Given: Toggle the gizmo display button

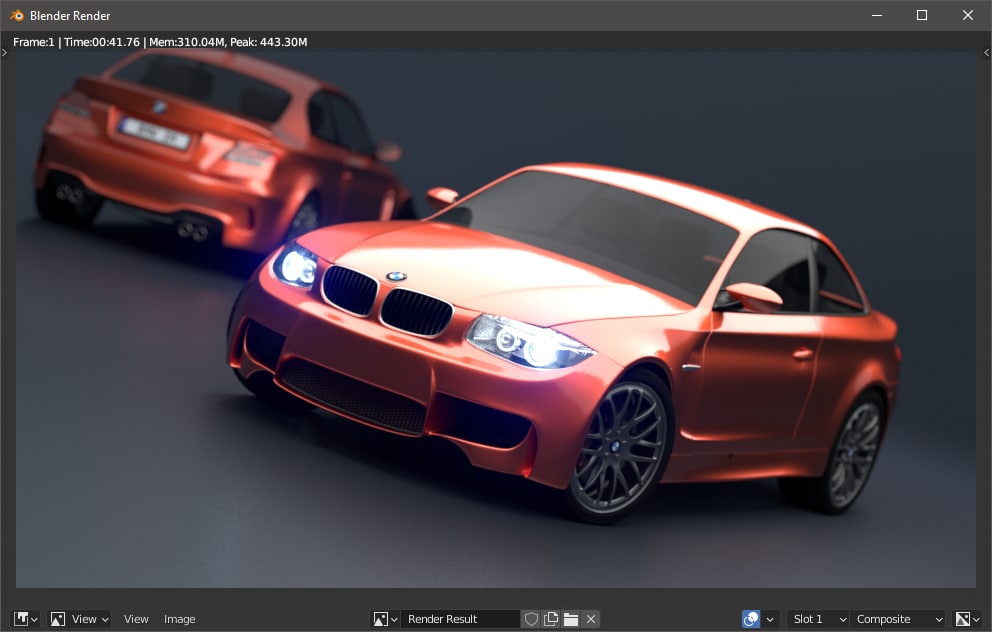Looking at the screenshot, I should point(751,619).
